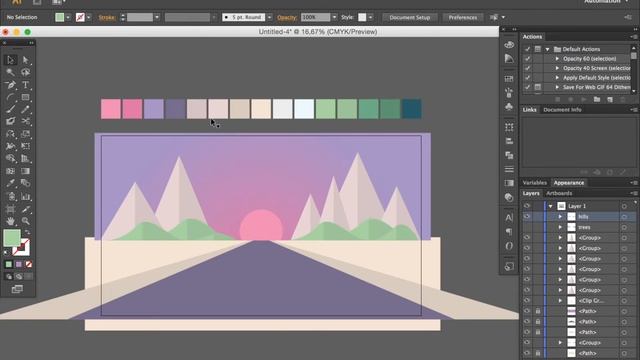Open the Opacity value dropdown
The width and height of the screenshot is (640, 360).
tap(334, 17)
